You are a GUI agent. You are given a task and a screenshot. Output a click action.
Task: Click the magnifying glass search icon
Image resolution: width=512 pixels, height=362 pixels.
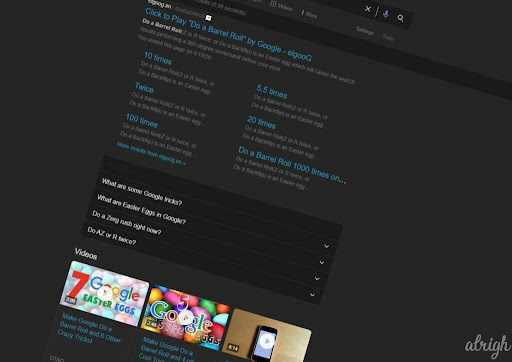[x=400, y=18]
